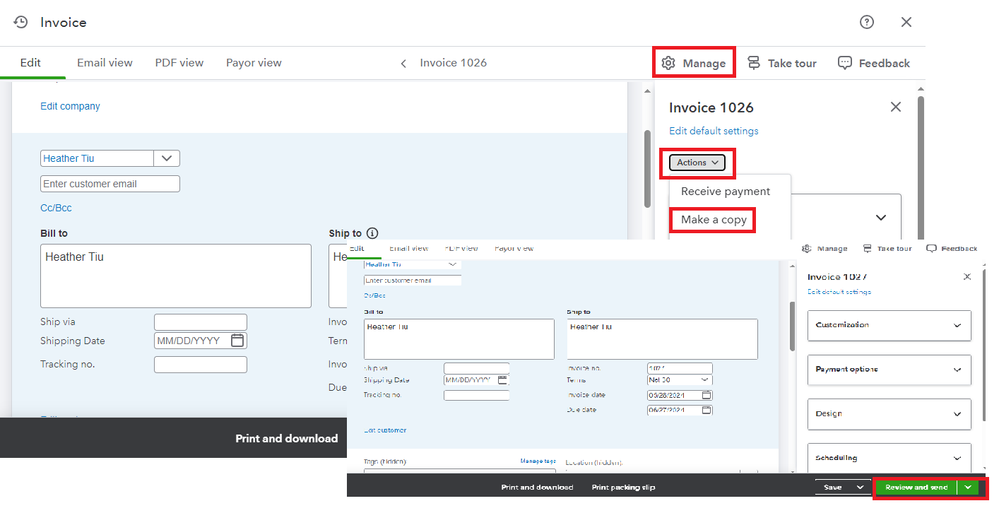
Task: Choose Make a copy from Actions menu
Action: (713, 220)
